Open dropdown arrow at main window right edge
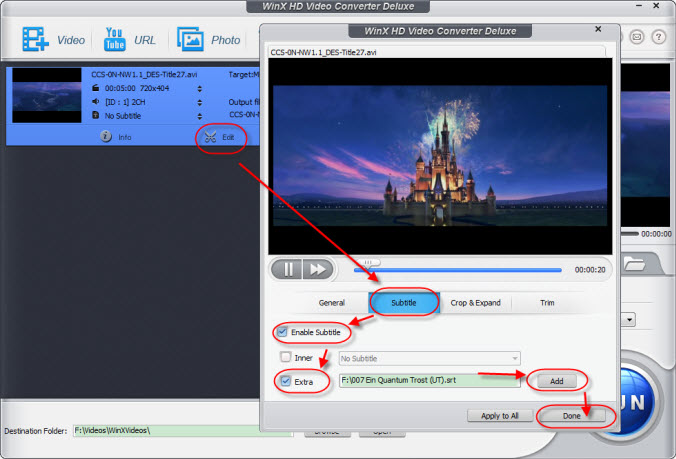The width and height of the screenshot is (676, 459). (629, 320)
